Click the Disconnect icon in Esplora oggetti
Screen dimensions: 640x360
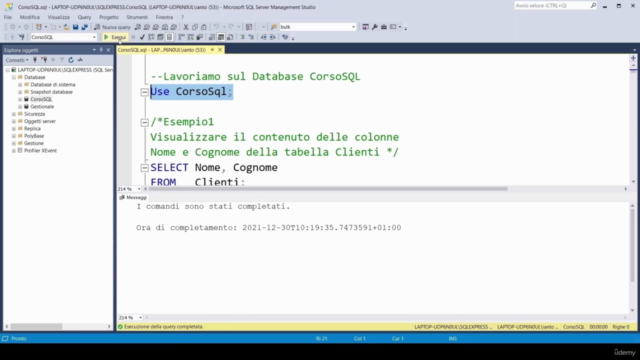[44, 60]
